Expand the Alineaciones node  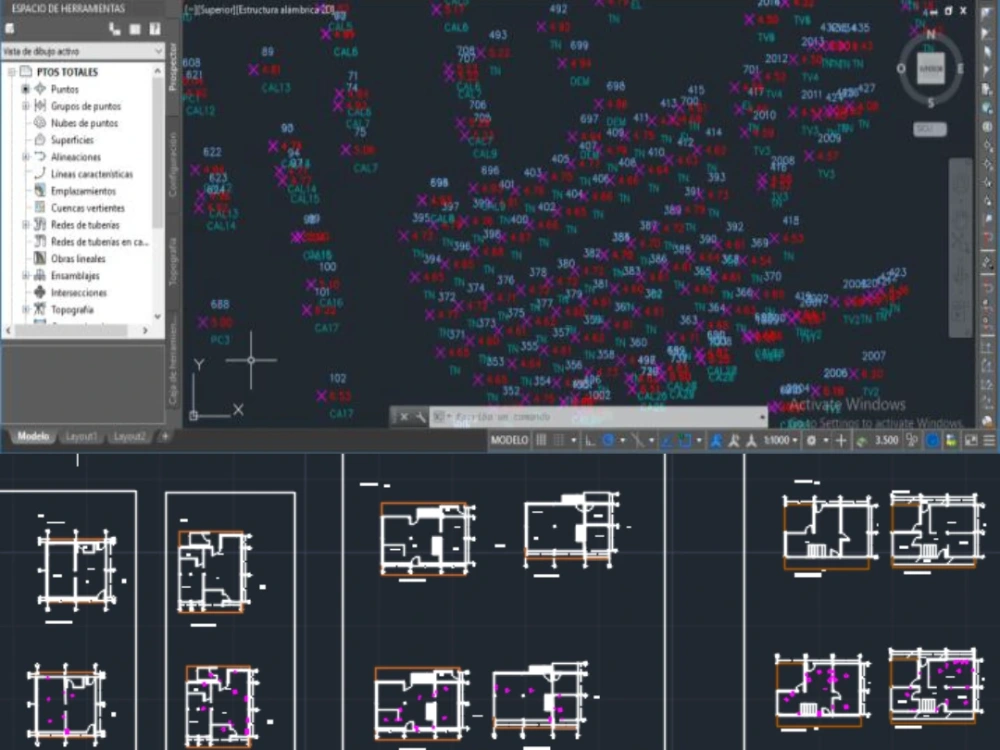tap(26, 156)
